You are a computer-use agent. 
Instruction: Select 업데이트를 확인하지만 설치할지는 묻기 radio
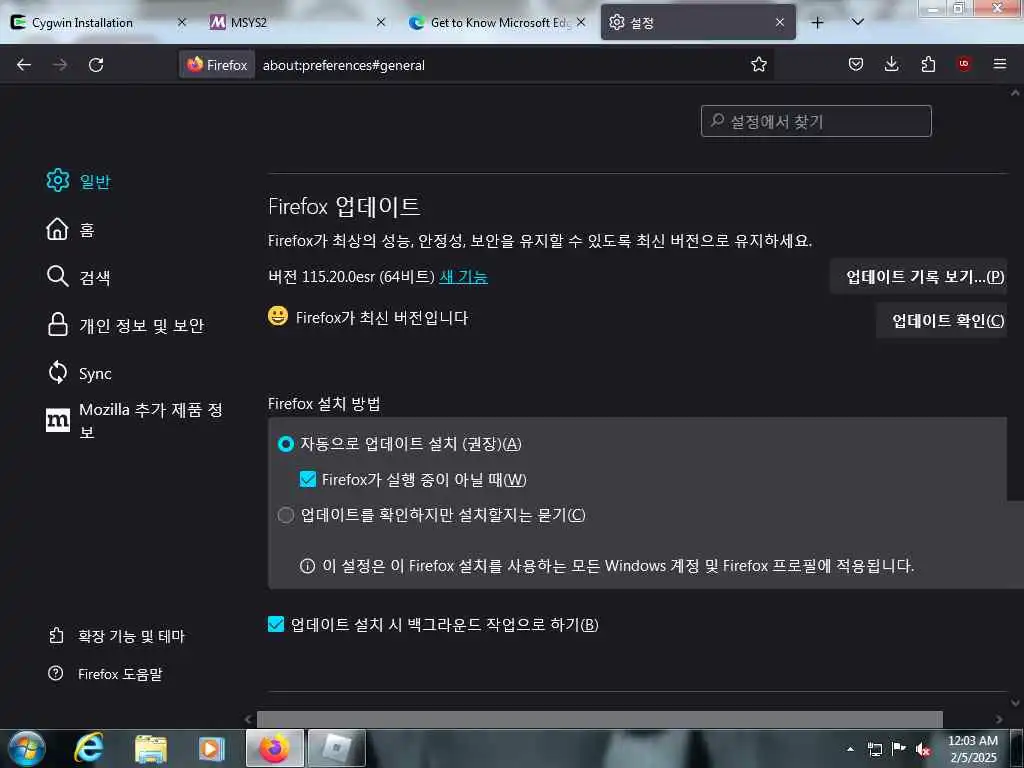point(285,515)
